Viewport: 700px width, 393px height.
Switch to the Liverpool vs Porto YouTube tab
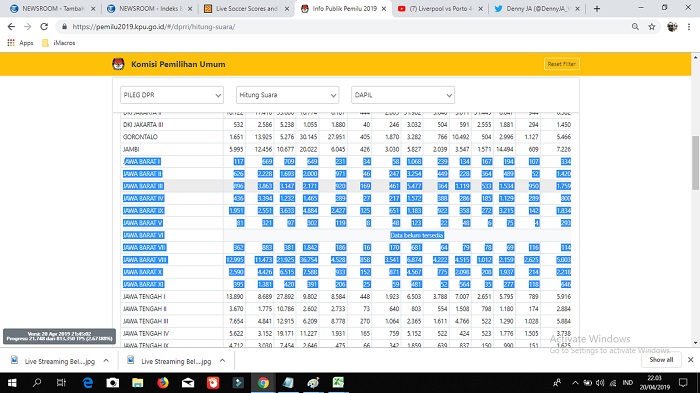click(x=440, y=8)
